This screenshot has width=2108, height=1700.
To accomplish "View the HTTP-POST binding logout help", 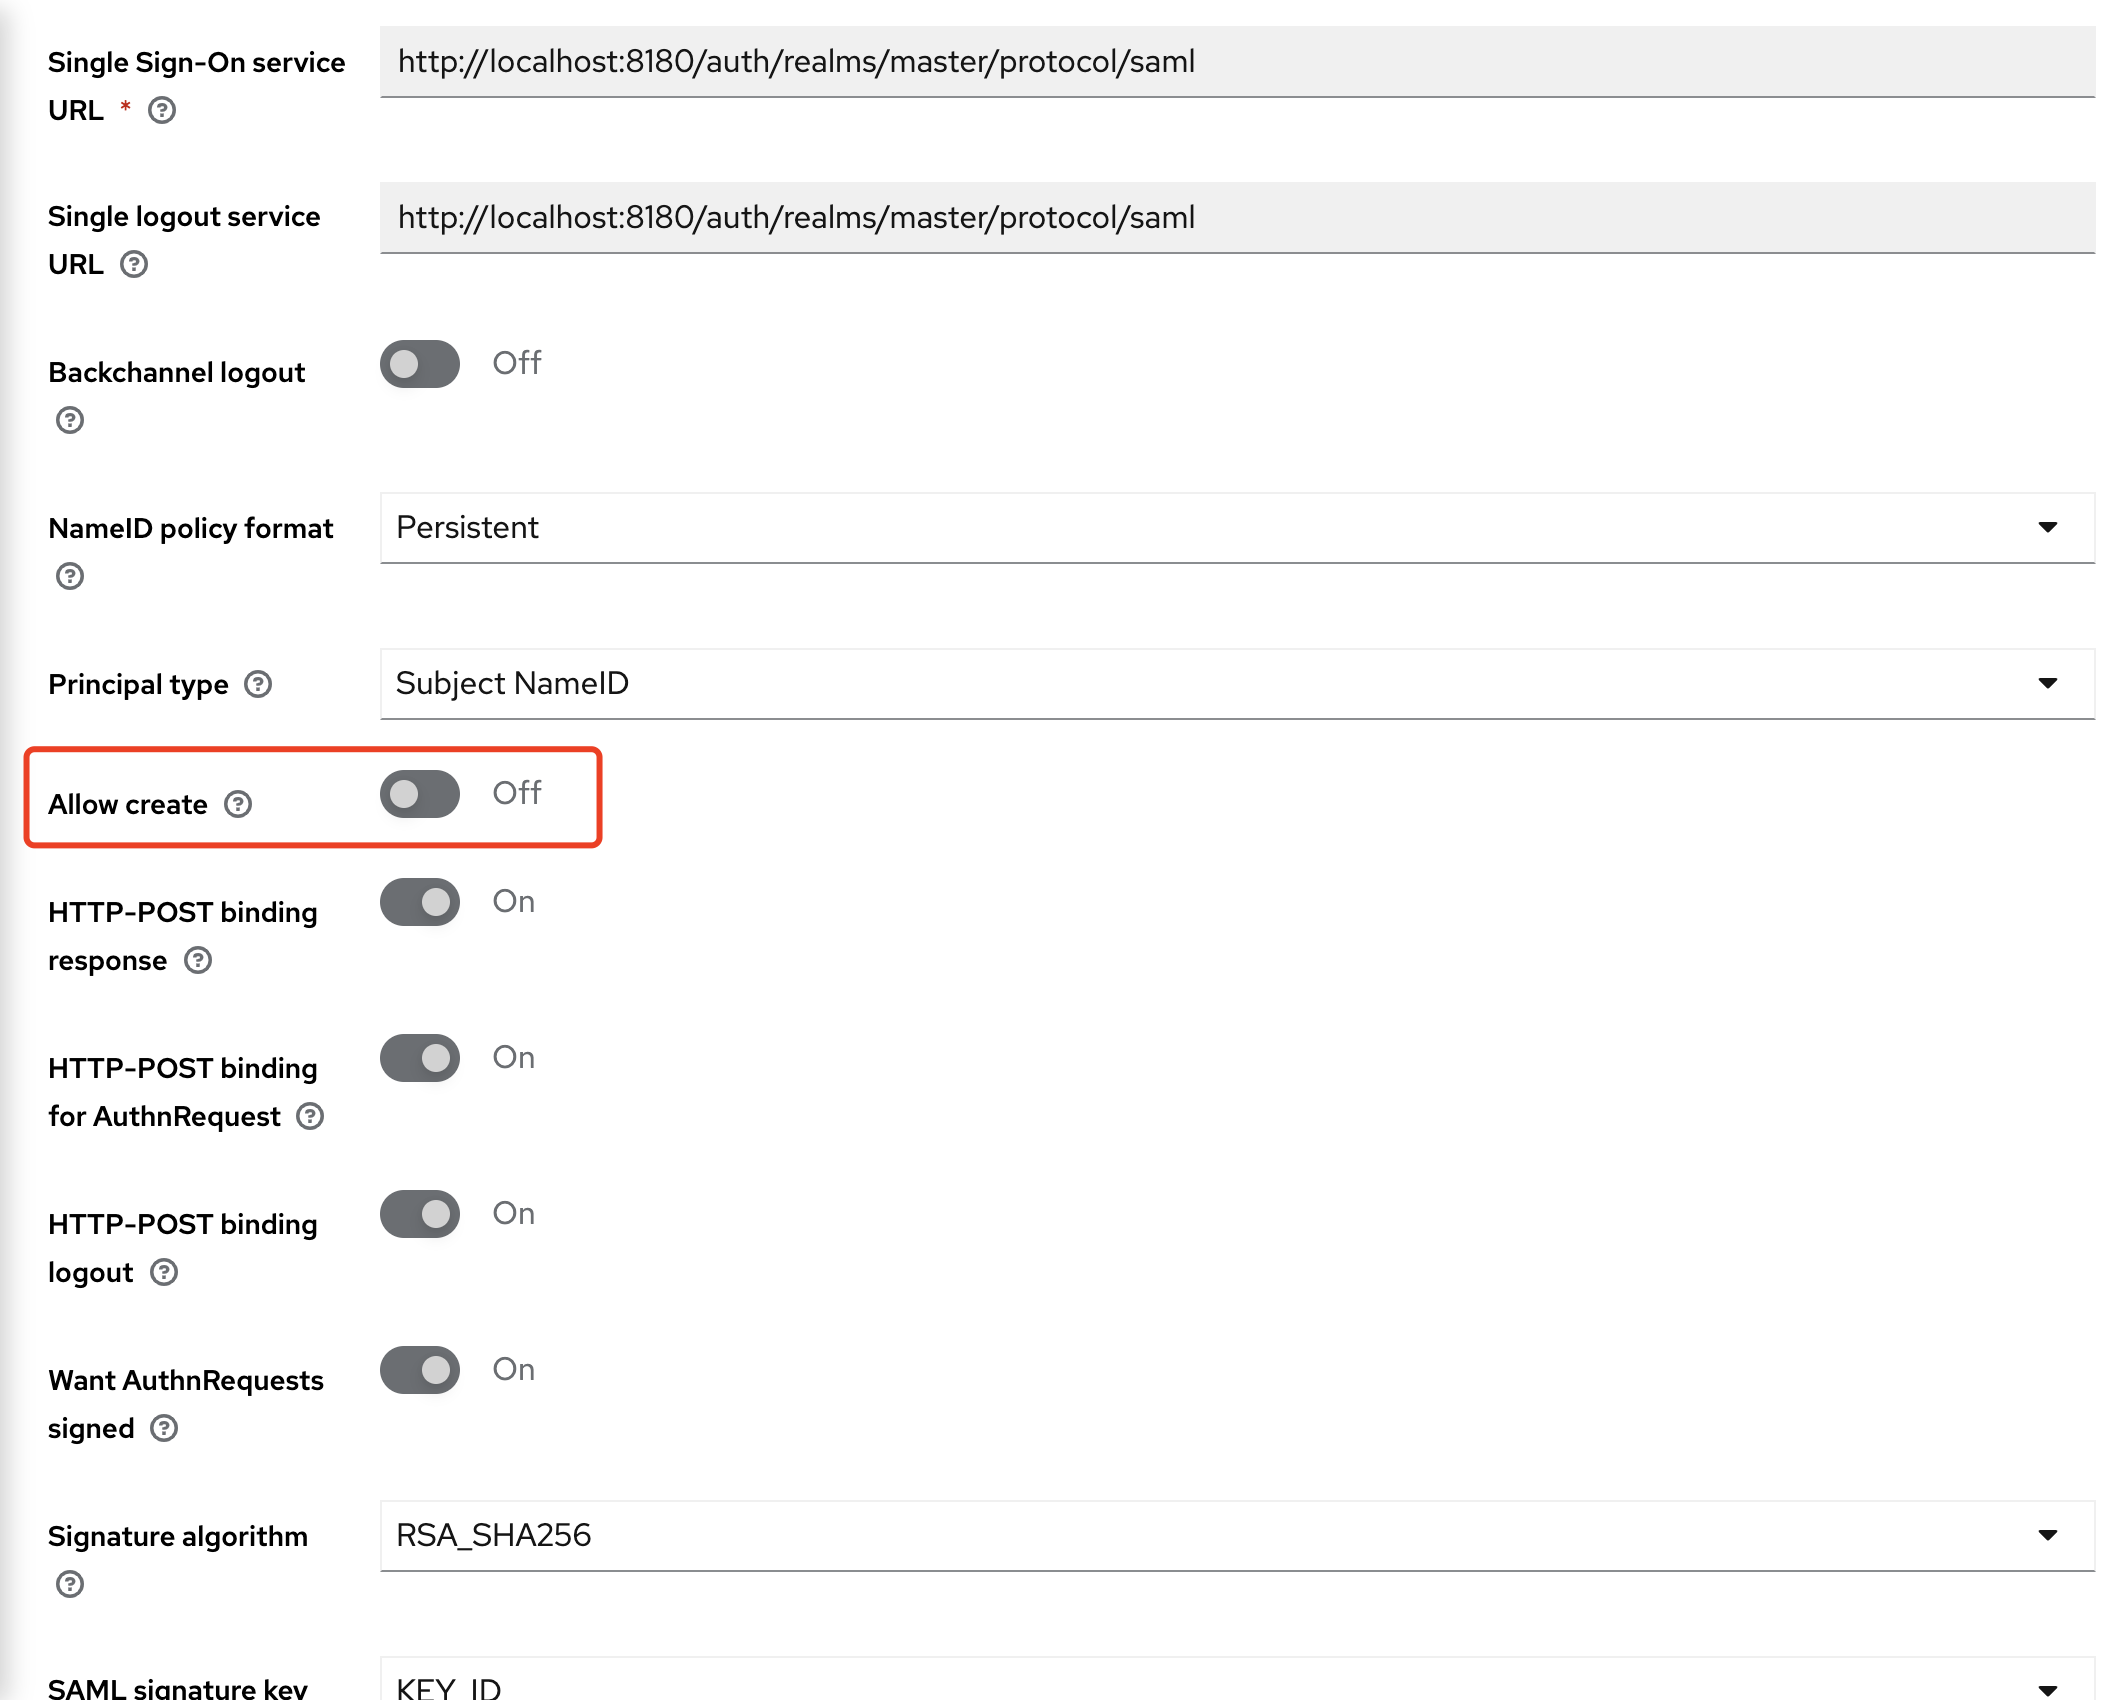I will [x=164, y=1272].
